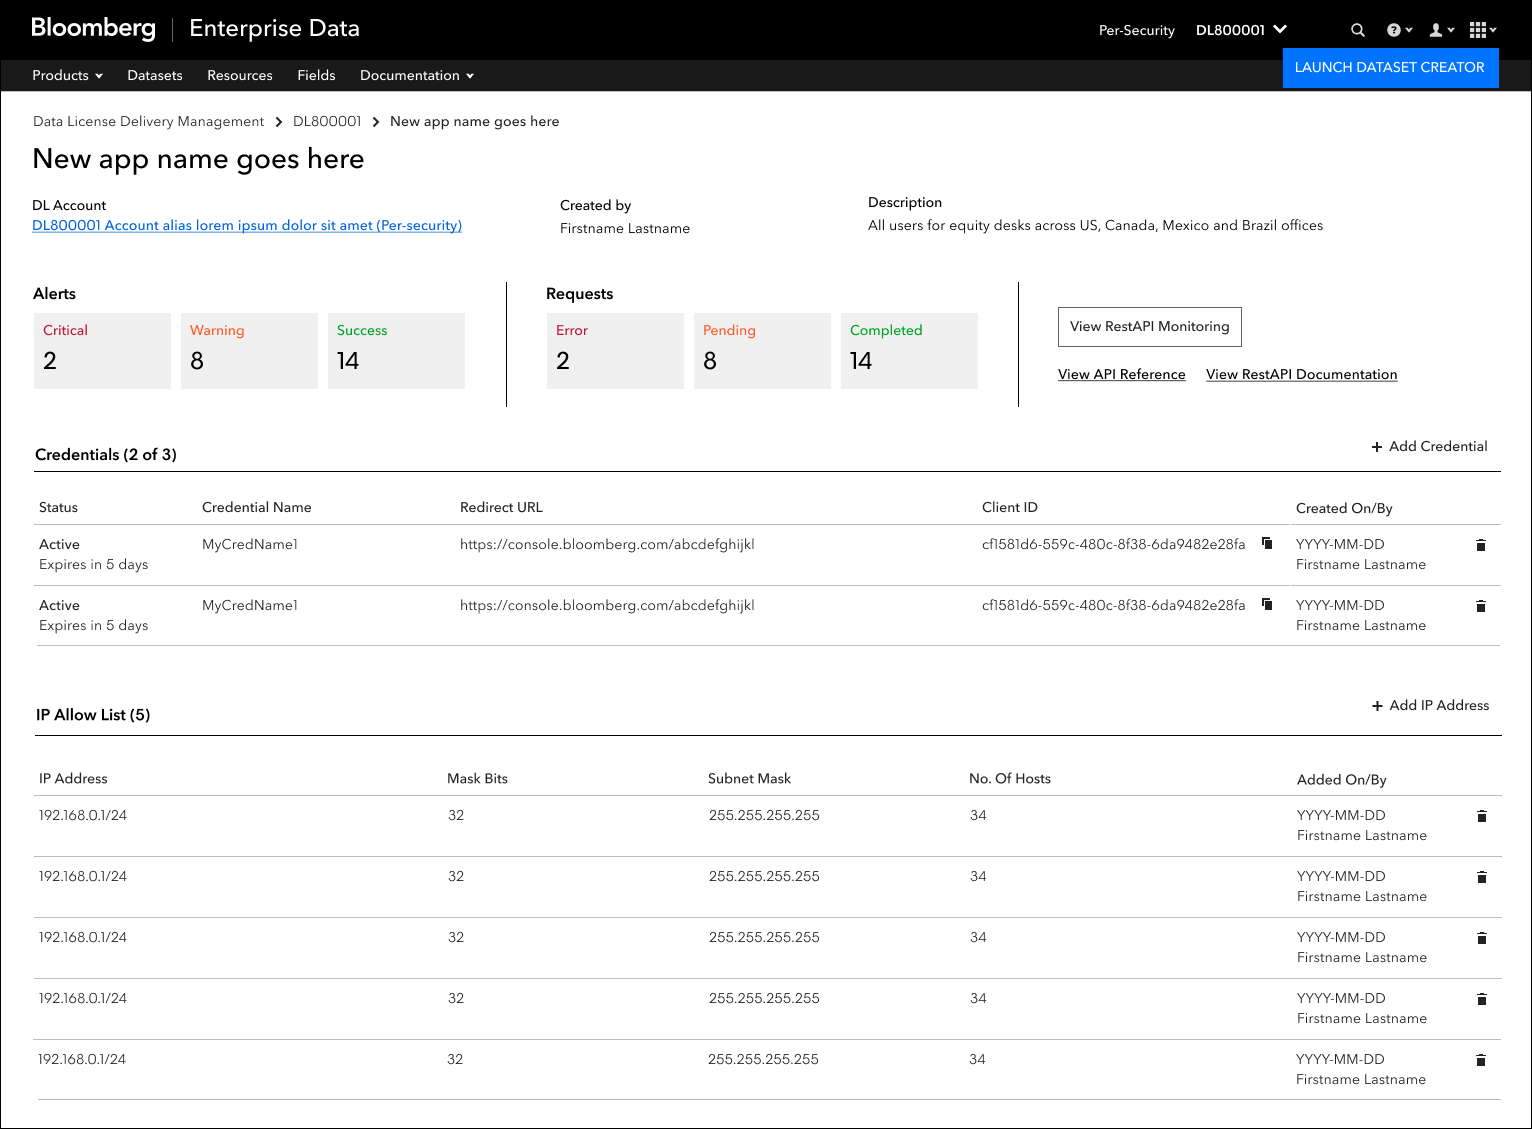Select the Error requests card
This screenshot has width=1532, height=1129.
coord(615,351)
